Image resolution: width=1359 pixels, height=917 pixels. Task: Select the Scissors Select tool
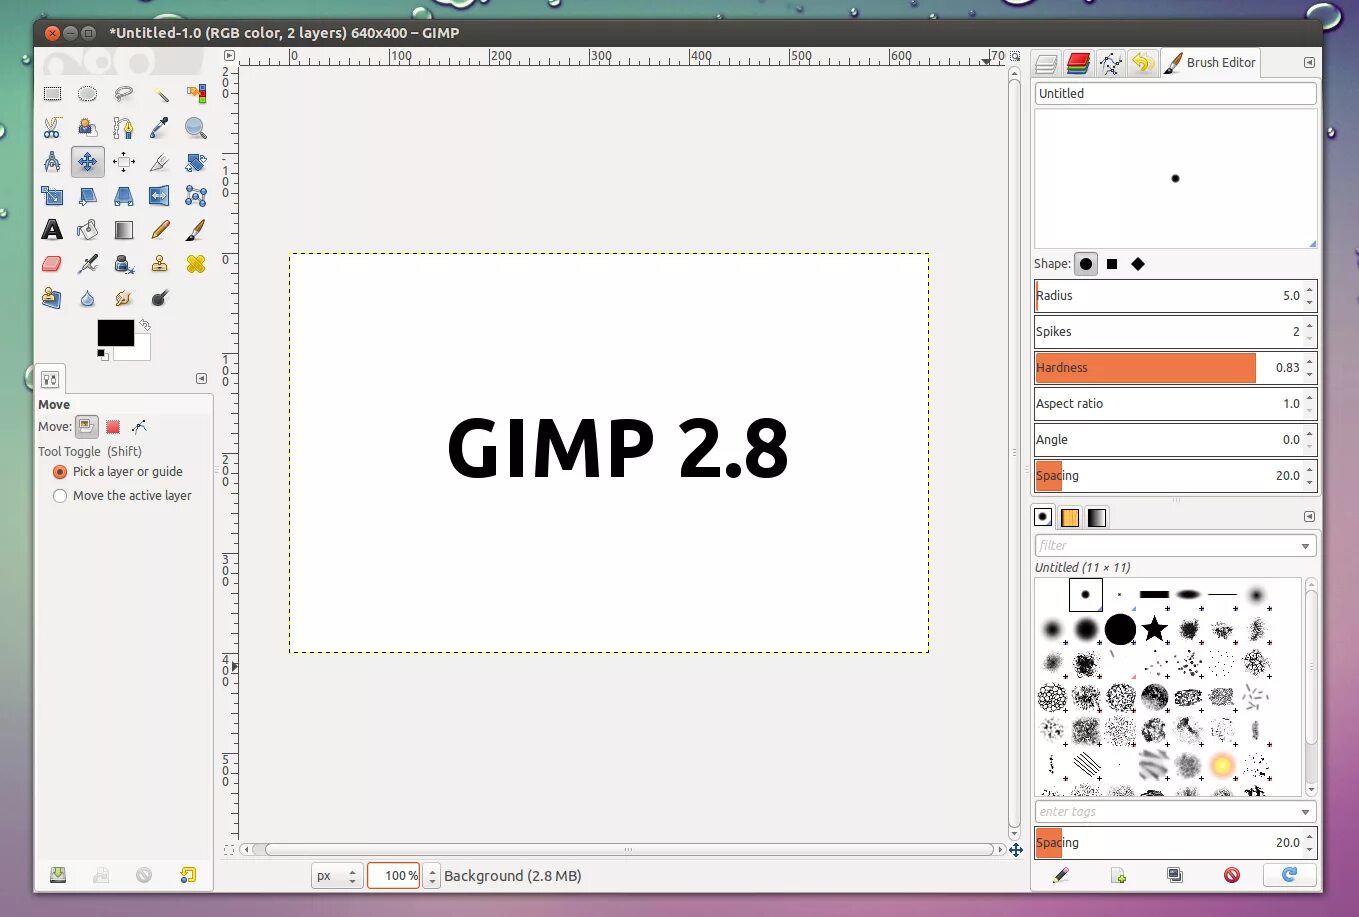click(x=52, y=128)
